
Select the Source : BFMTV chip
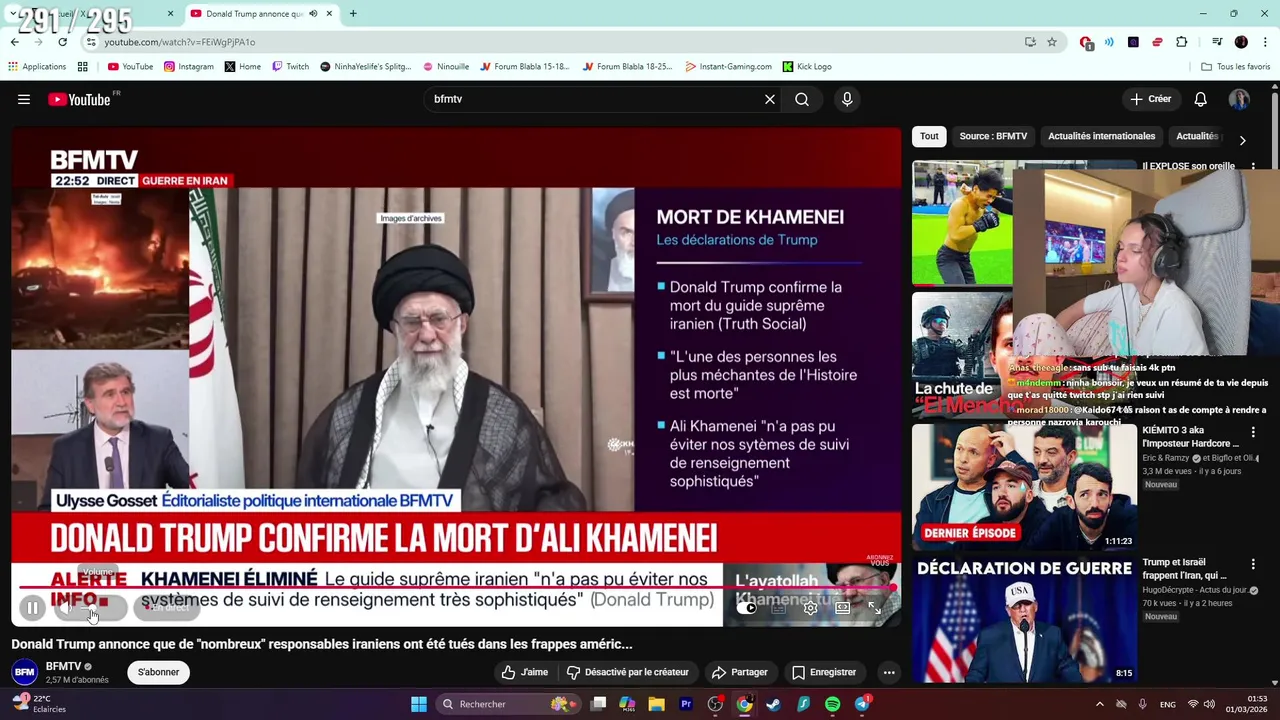[993, 136]
